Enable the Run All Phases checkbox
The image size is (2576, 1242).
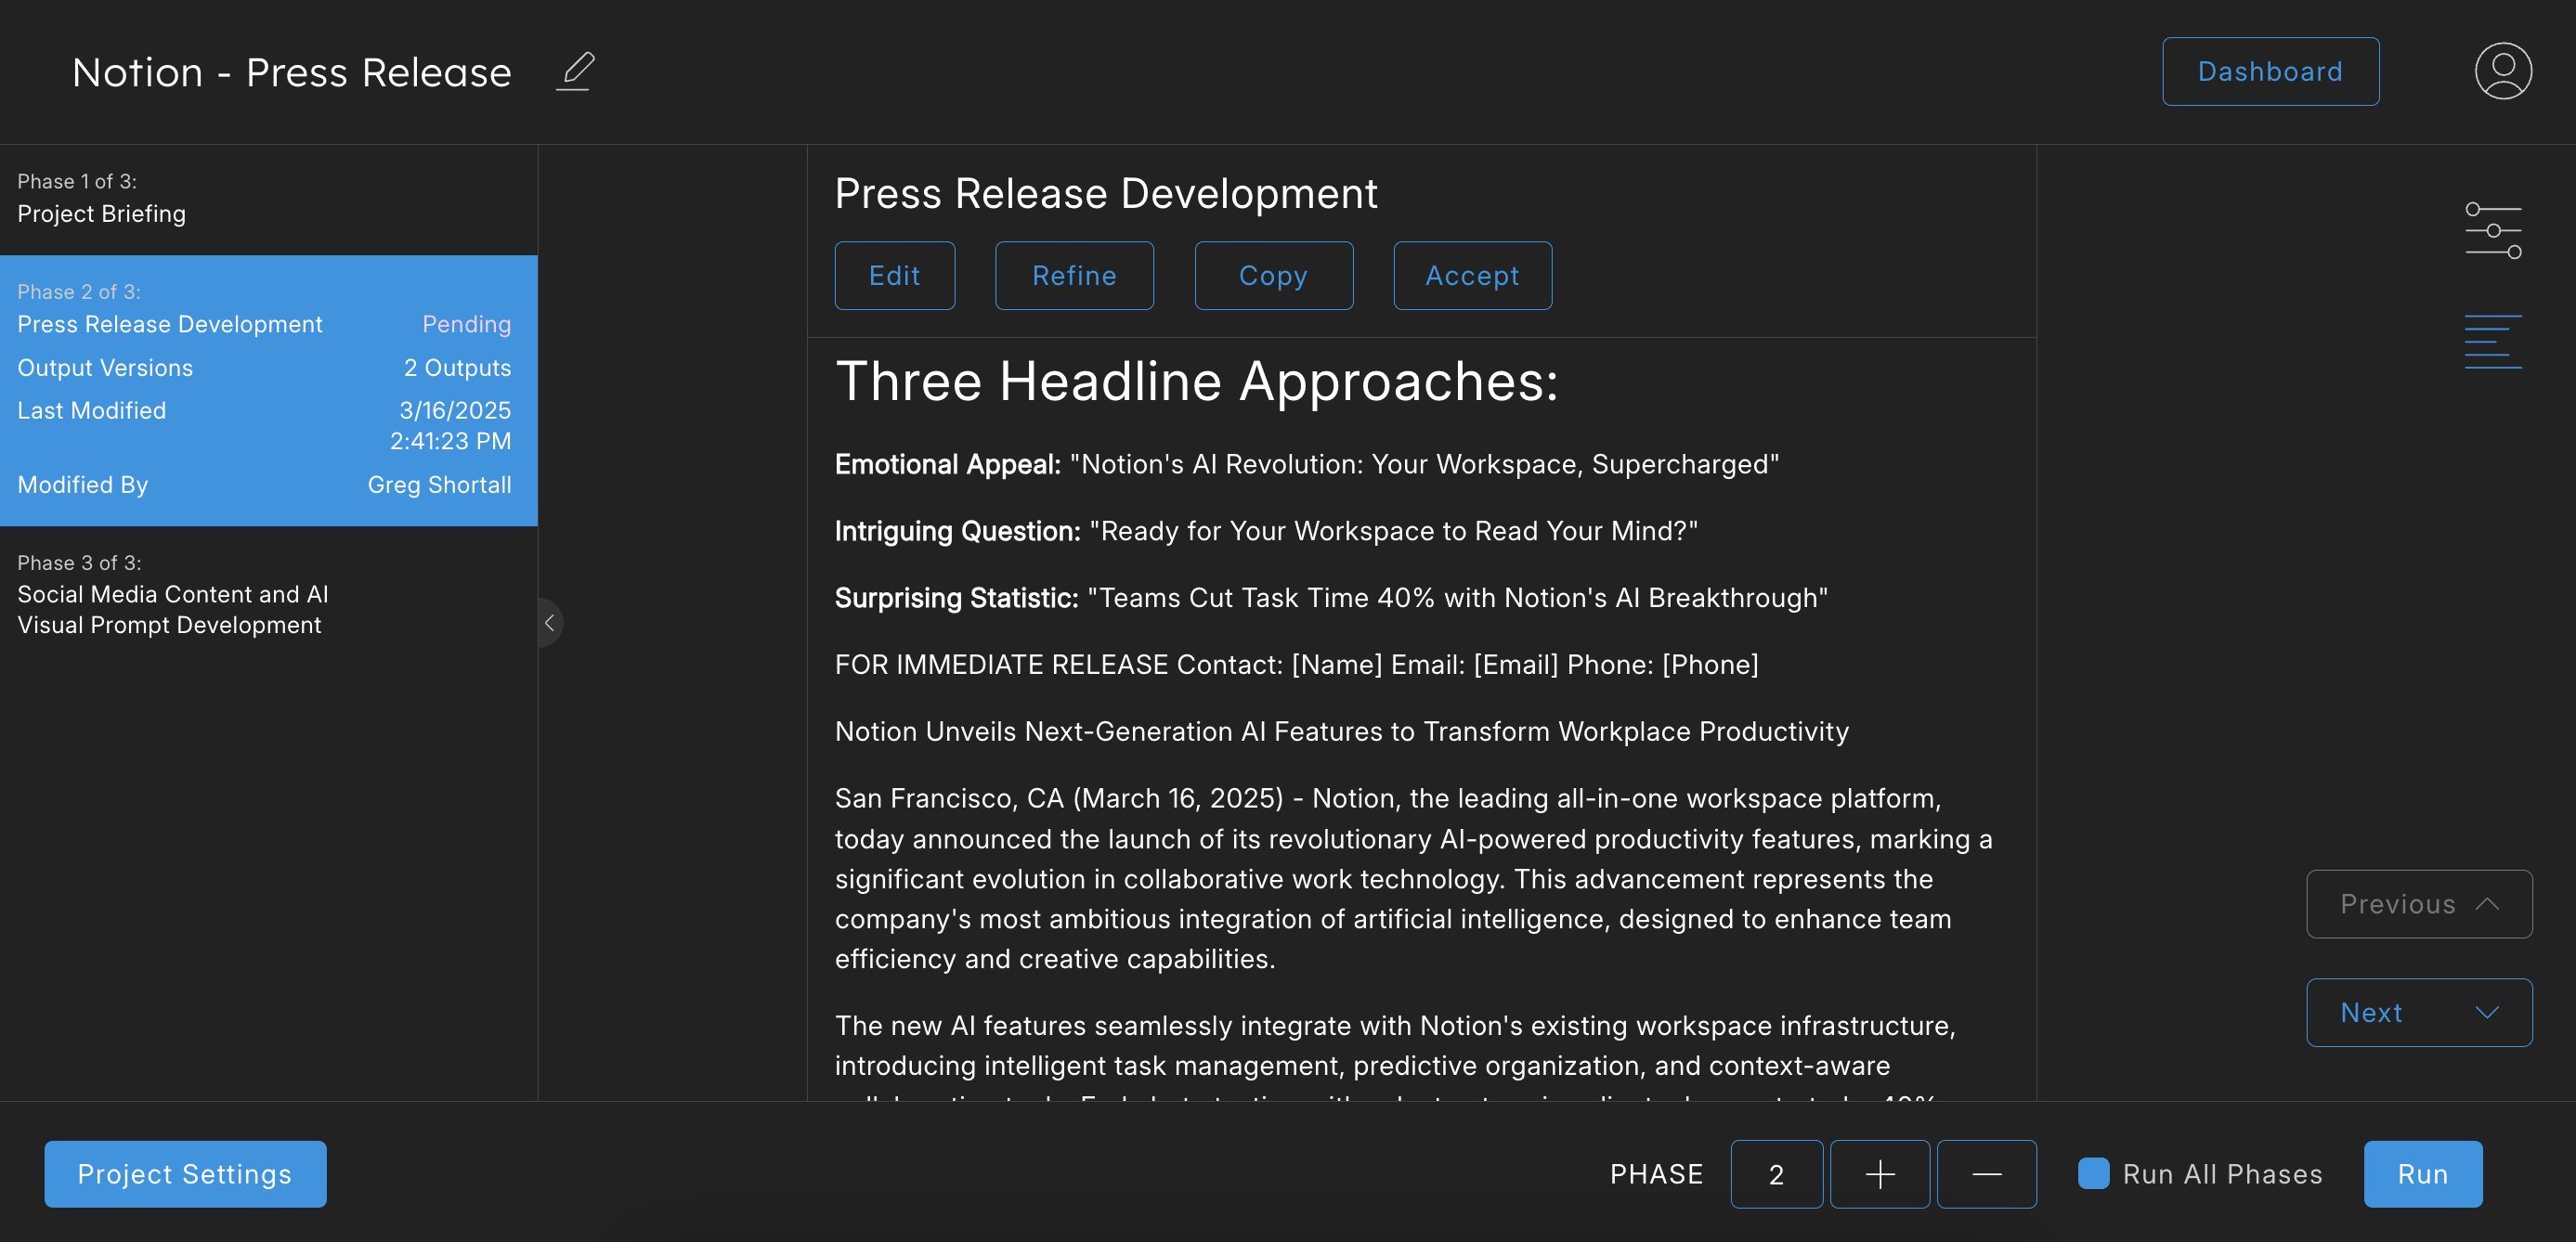(x=2093, y=1174)
